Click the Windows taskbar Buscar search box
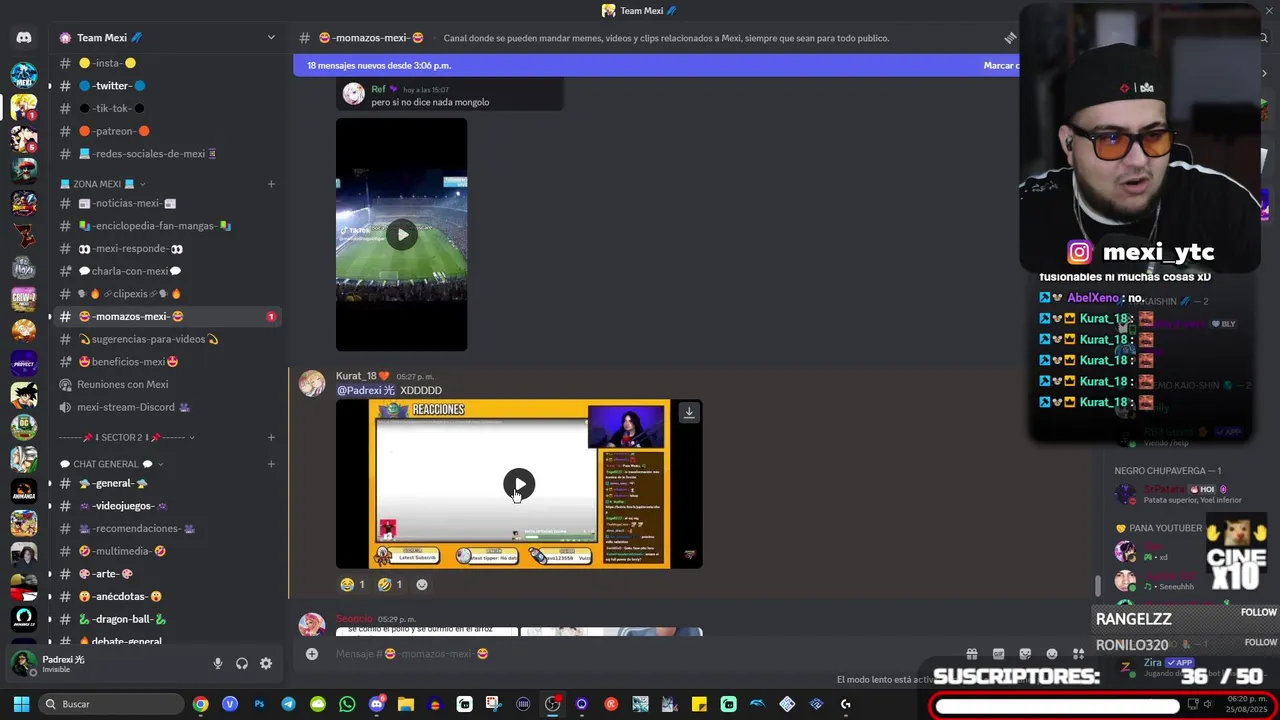 tap(111, 704)
